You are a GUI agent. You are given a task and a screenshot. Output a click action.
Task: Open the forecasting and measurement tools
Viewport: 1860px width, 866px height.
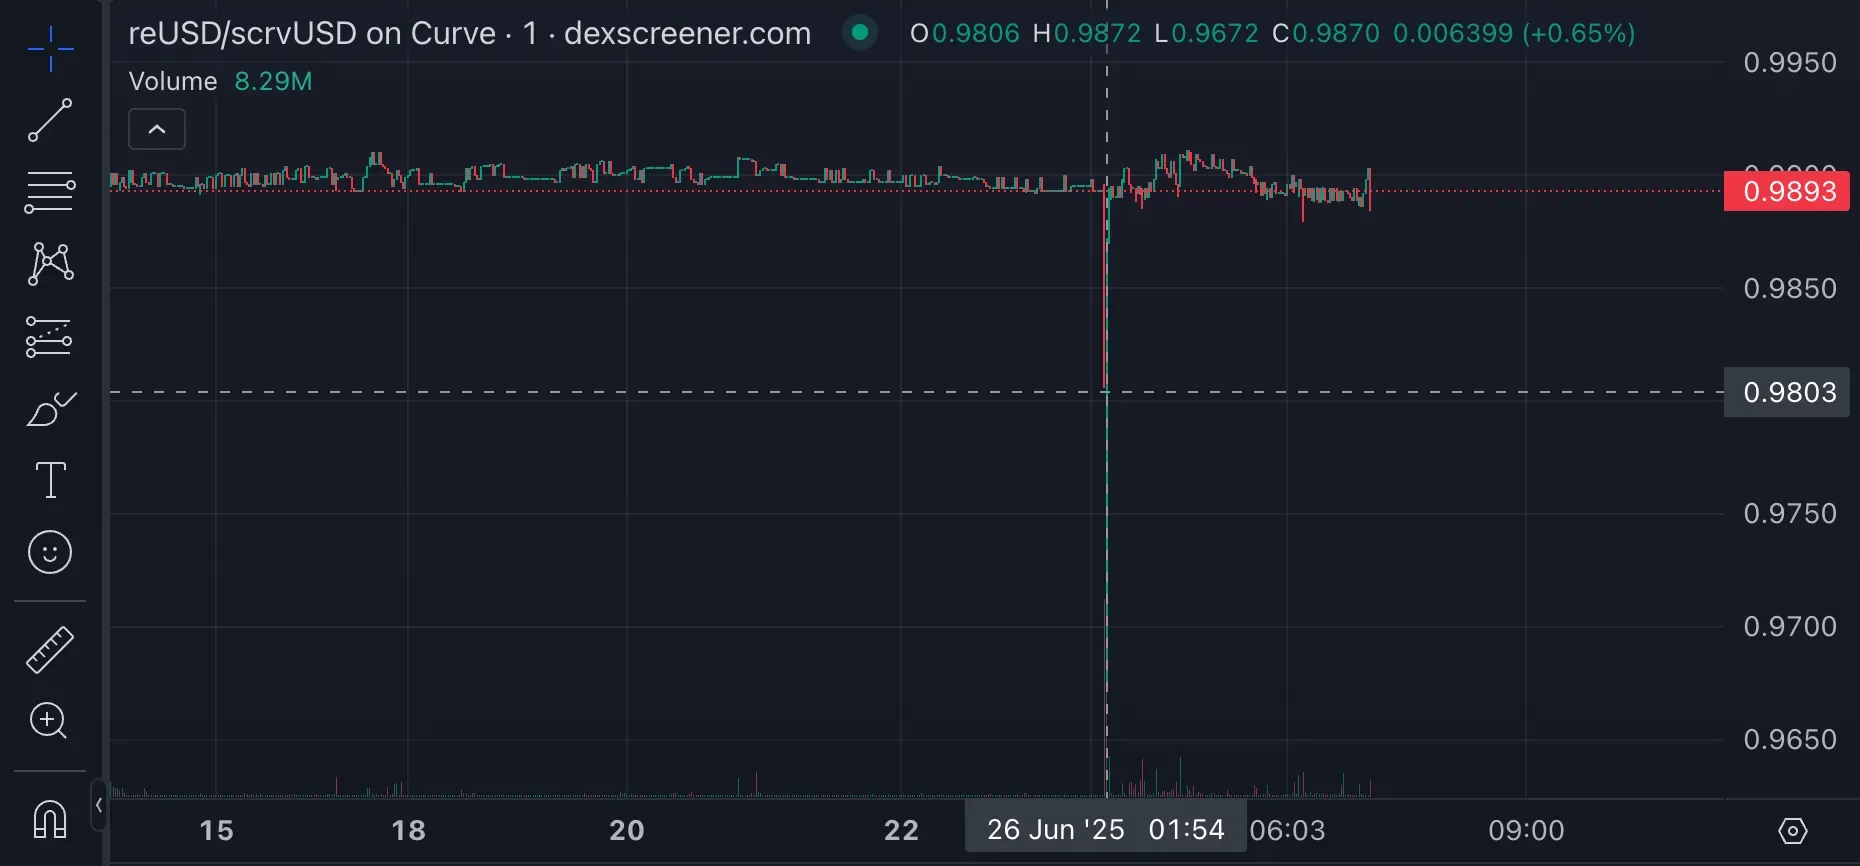50,337
